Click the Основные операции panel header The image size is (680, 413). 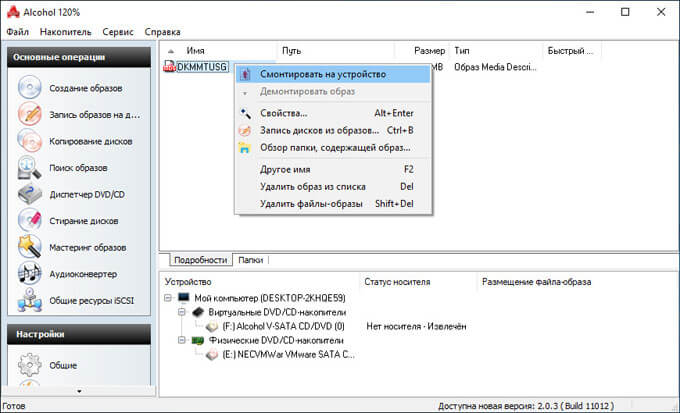coord(79,57)
